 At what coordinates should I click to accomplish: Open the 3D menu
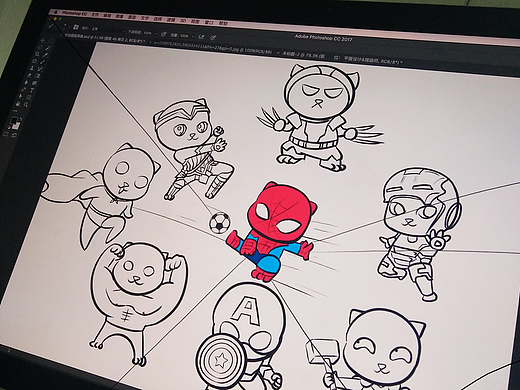point(183,21)
